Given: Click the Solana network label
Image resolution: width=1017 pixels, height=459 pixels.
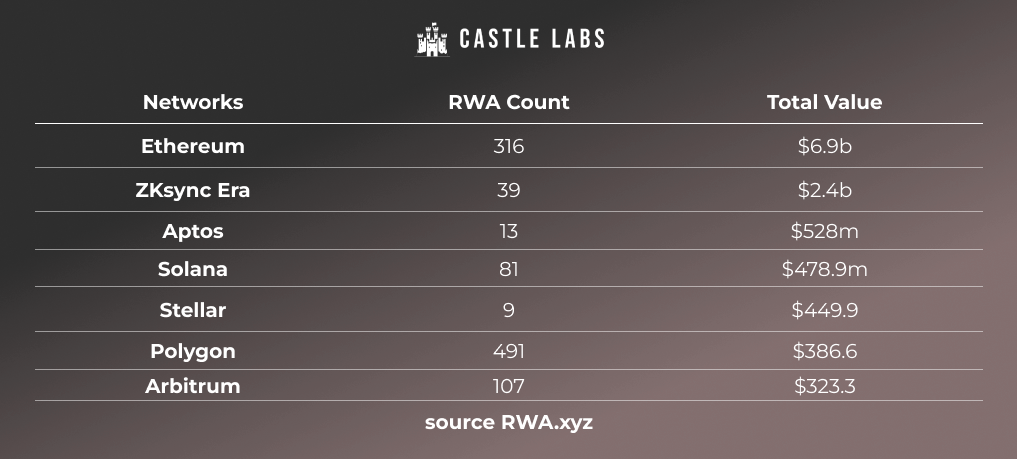Looking at the screenshot, I should click(193, 269).
